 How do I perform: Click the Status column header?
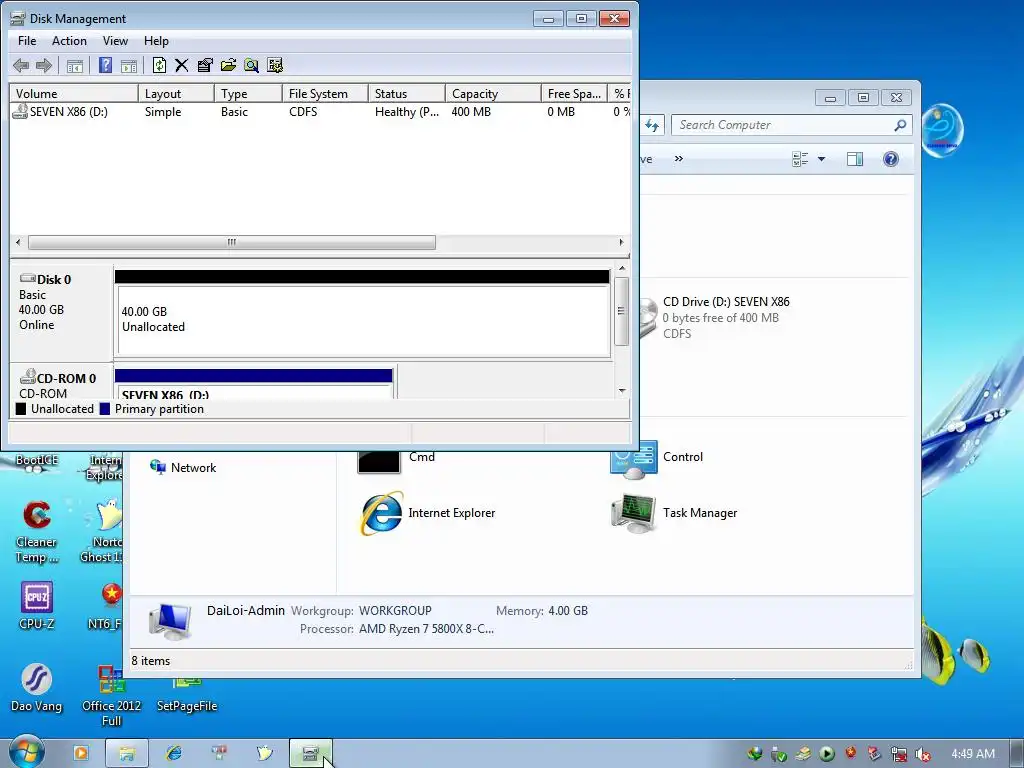[x=406, y=93]
